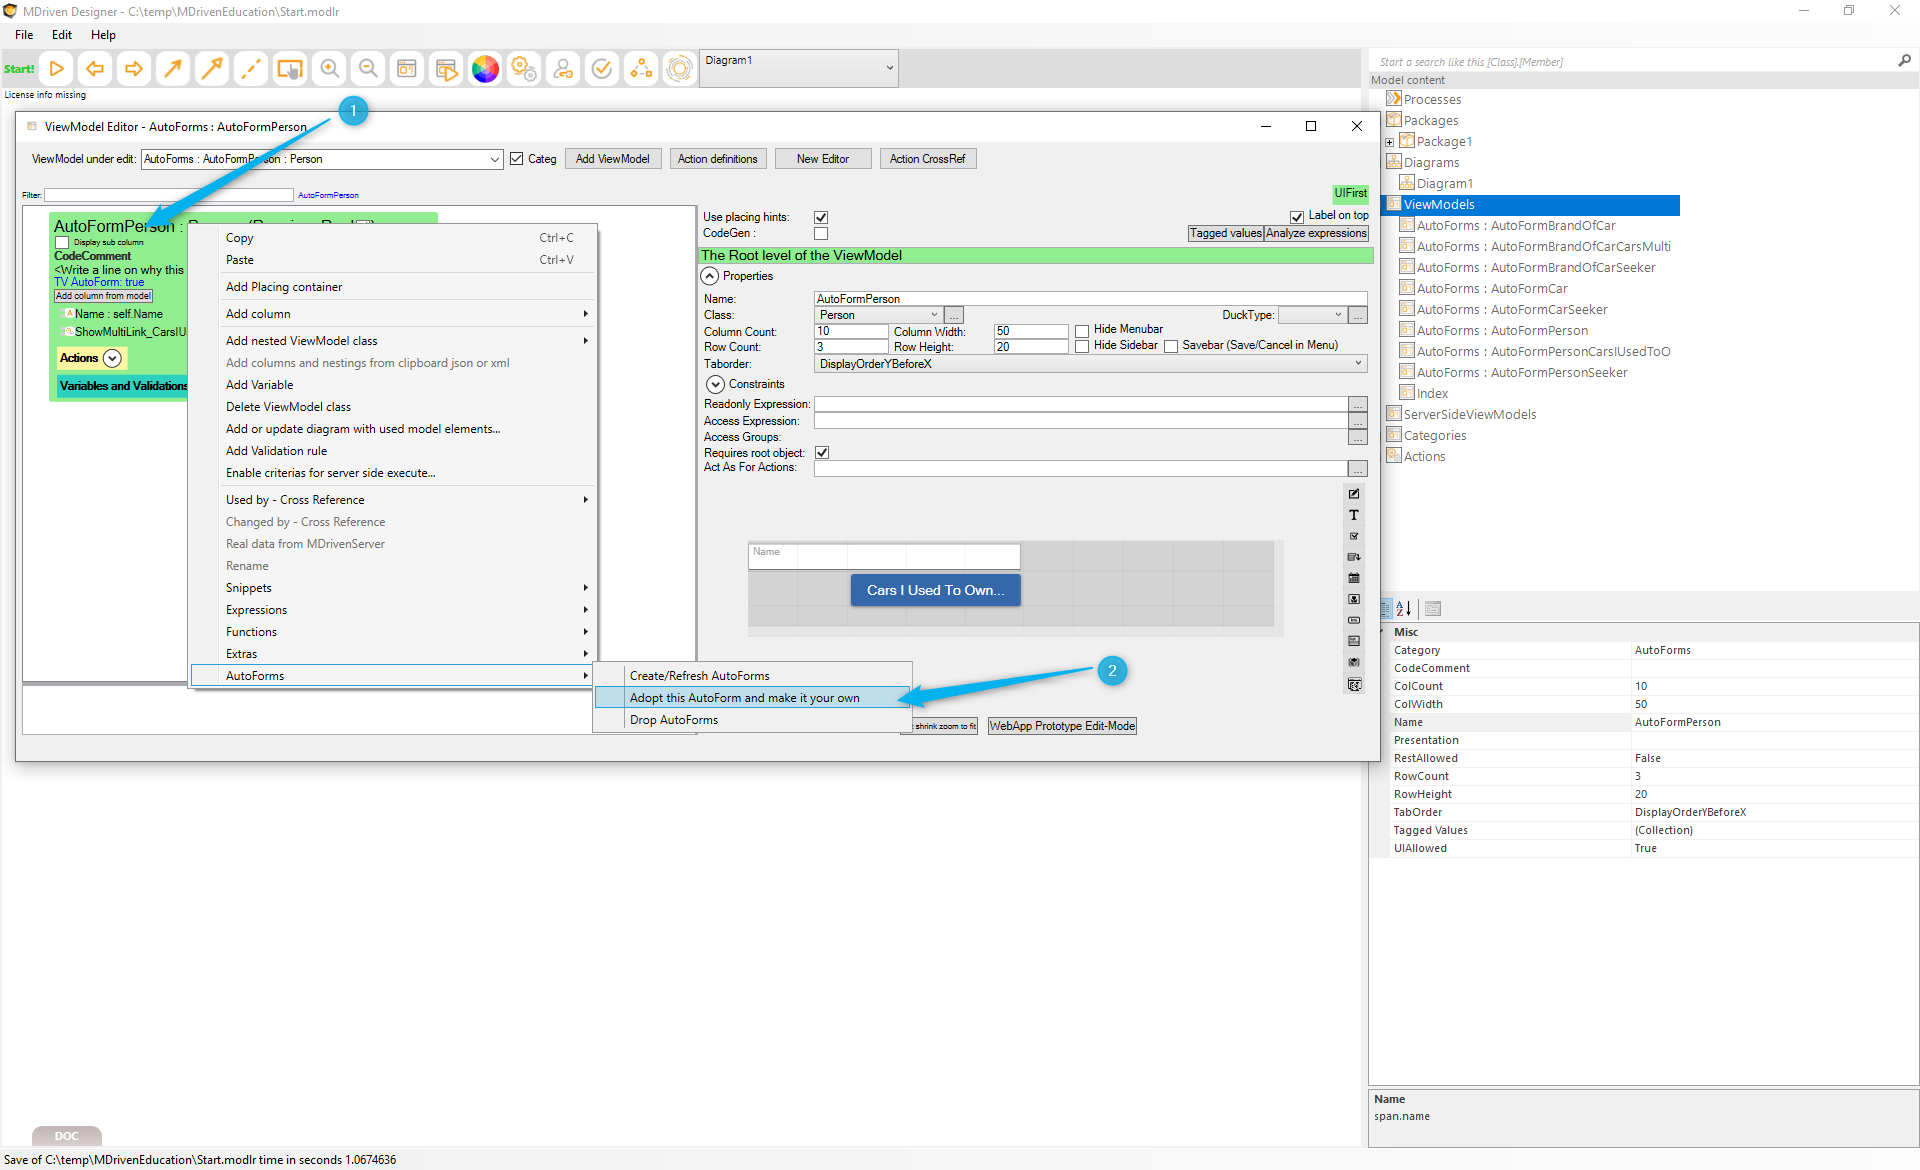Click the Action definitions button
1920x1170 pixels.
(x=717, y=159)
